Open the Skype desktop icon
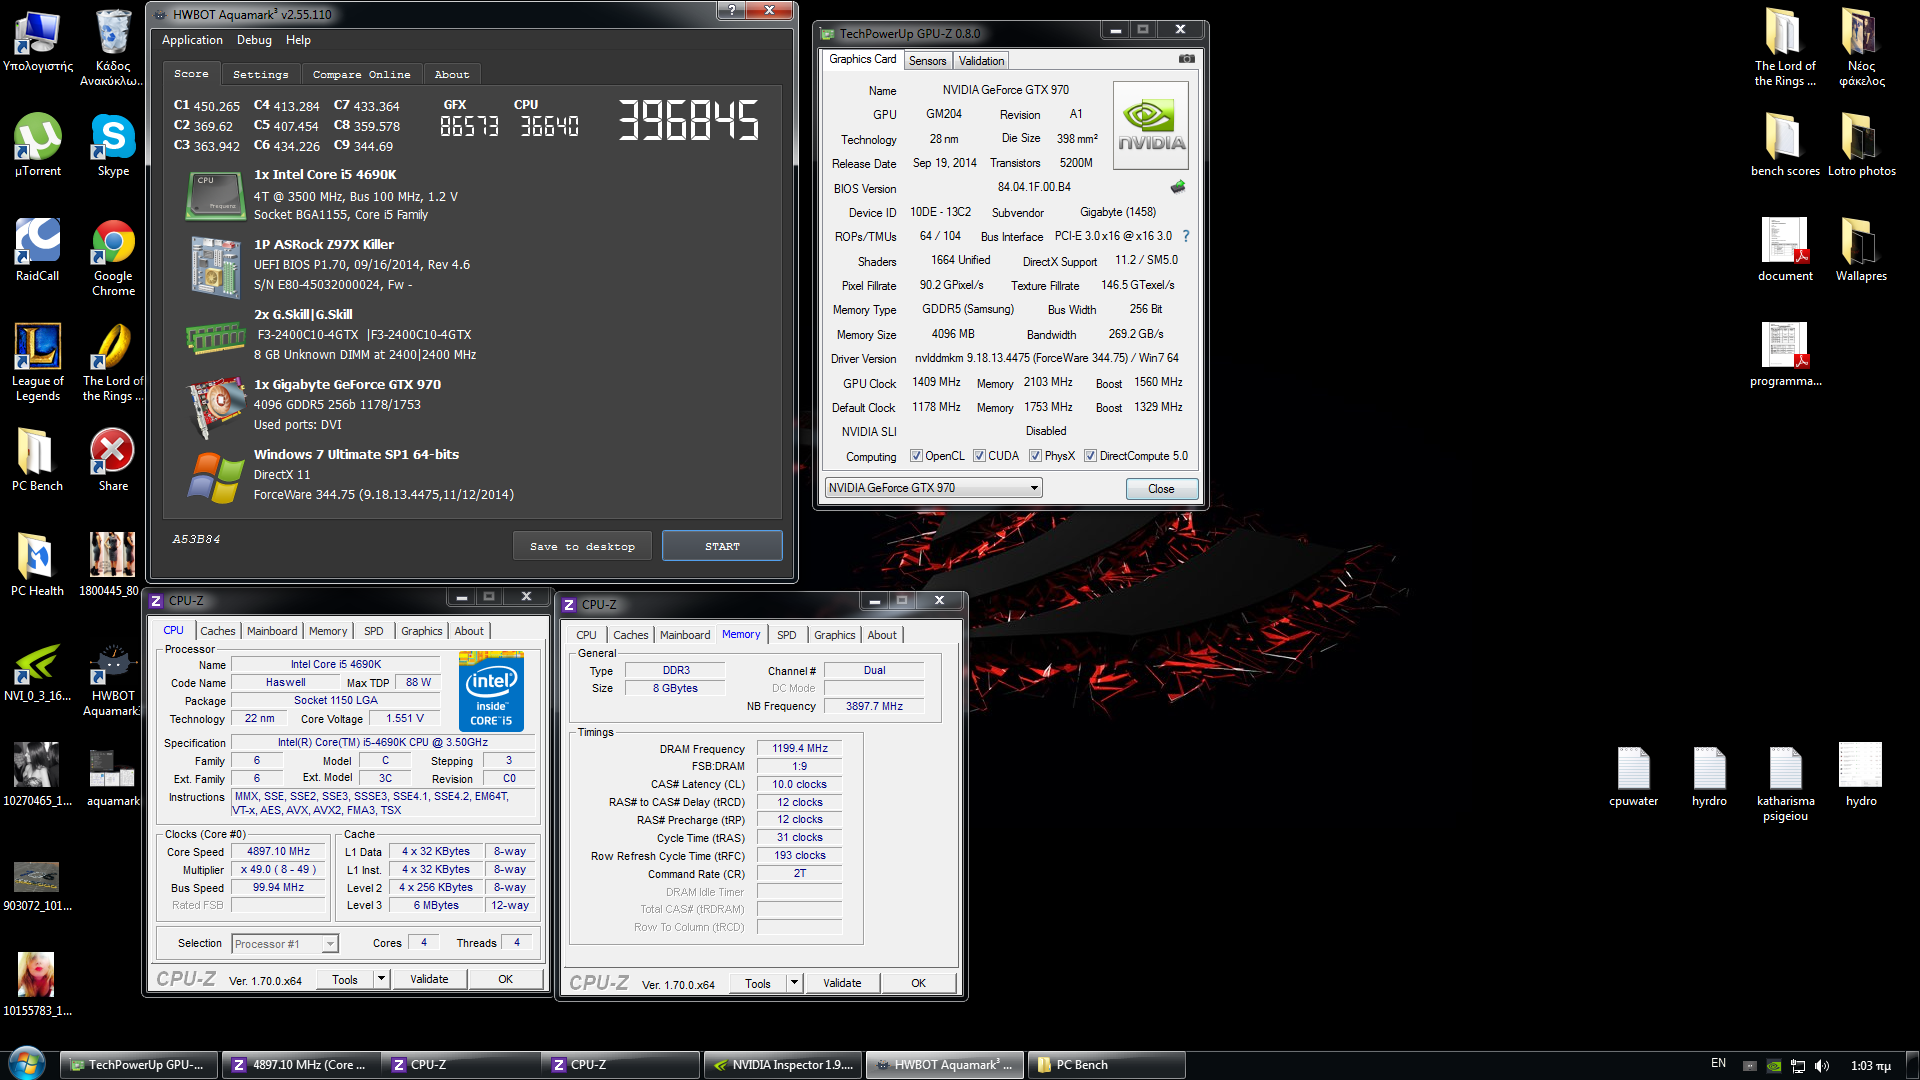Screen dimensions: 1920x1080 click(x=113, y=145)
